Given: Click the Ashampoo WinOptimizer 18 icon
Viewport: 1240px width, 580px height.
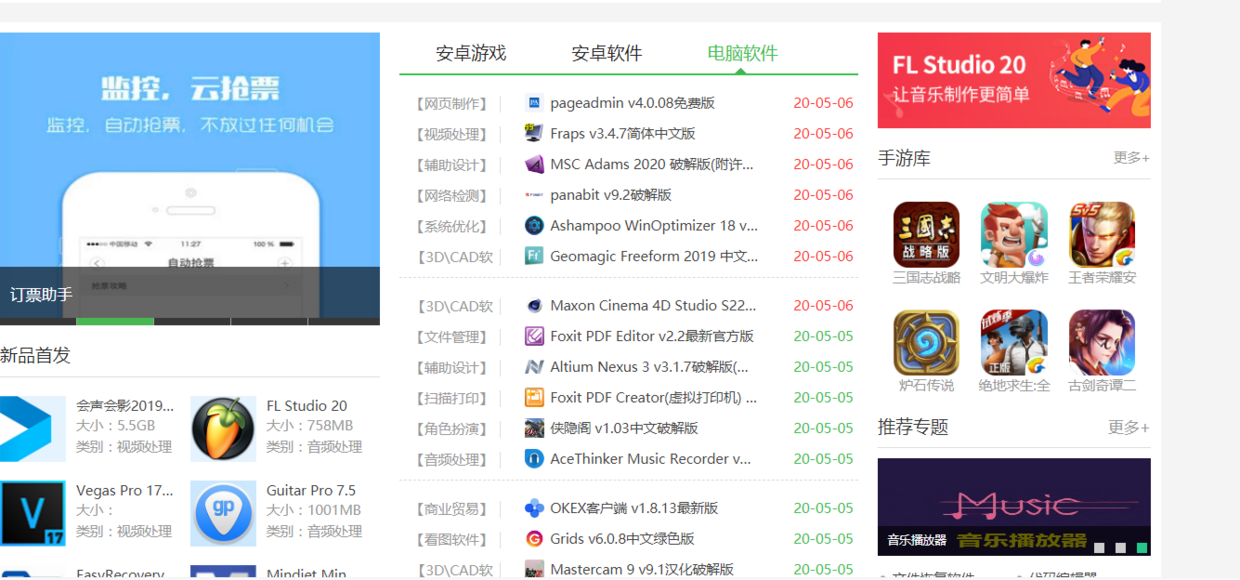Looking at the screenshot, I should coord(534,226).
